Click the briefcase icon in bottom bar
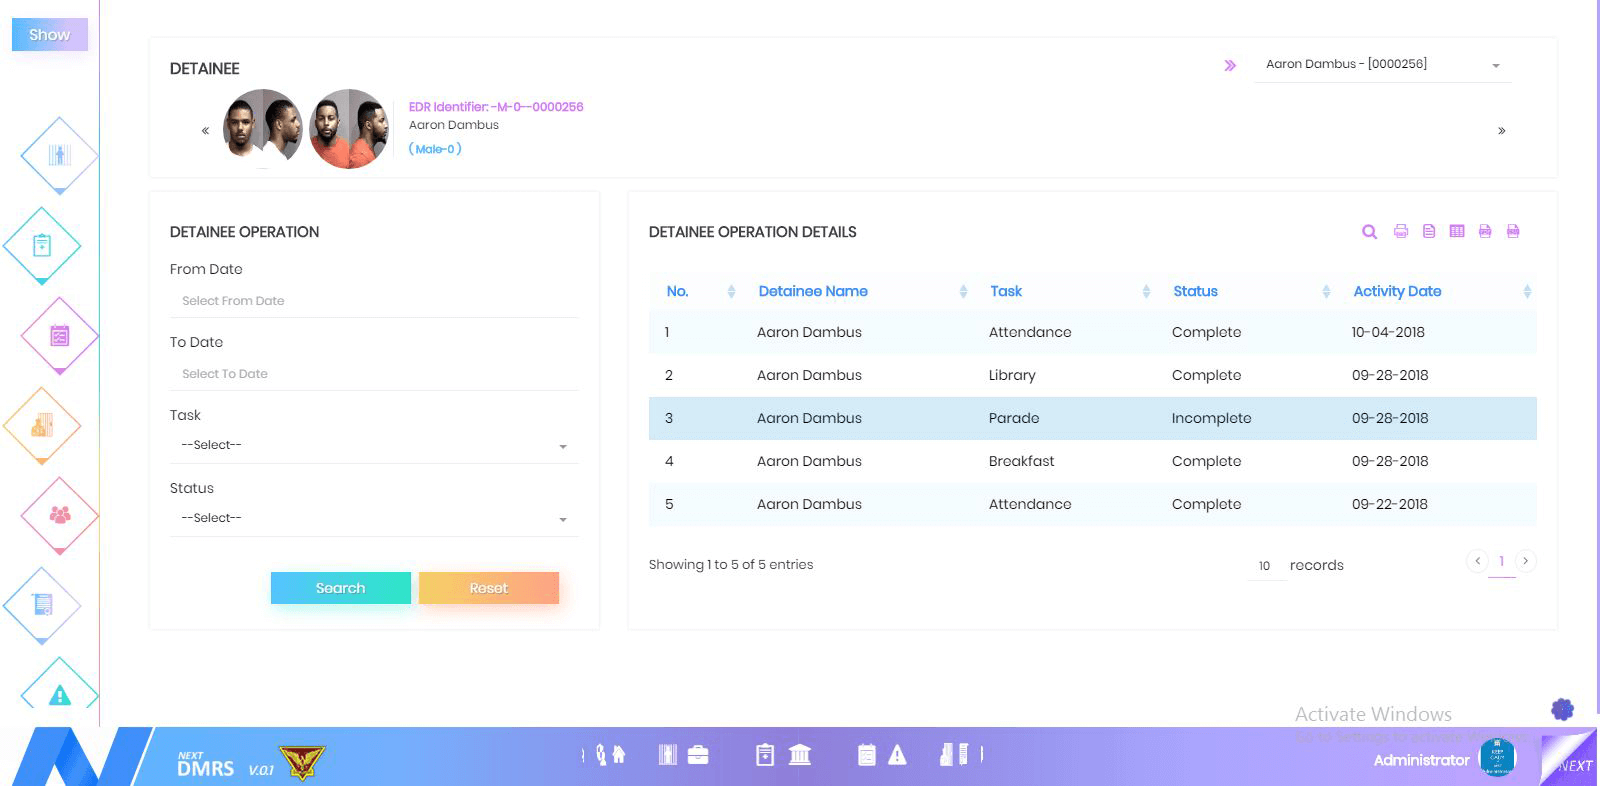Viewport: 1600px width, 786px height. (x=698, y=755)
